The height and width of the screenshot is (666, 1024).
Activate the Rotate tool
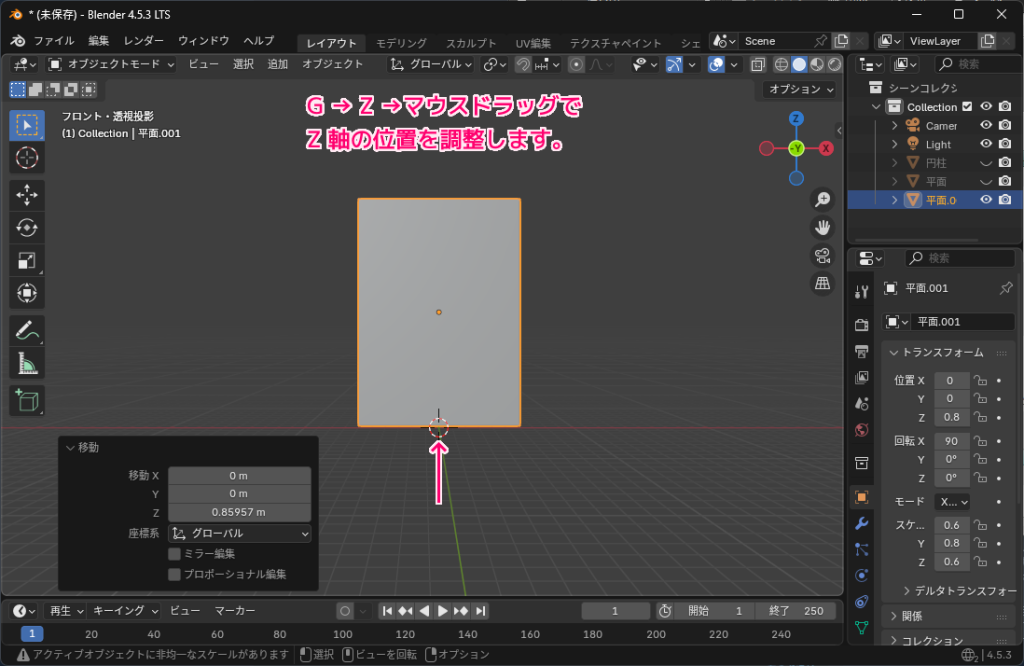[27, 226]
